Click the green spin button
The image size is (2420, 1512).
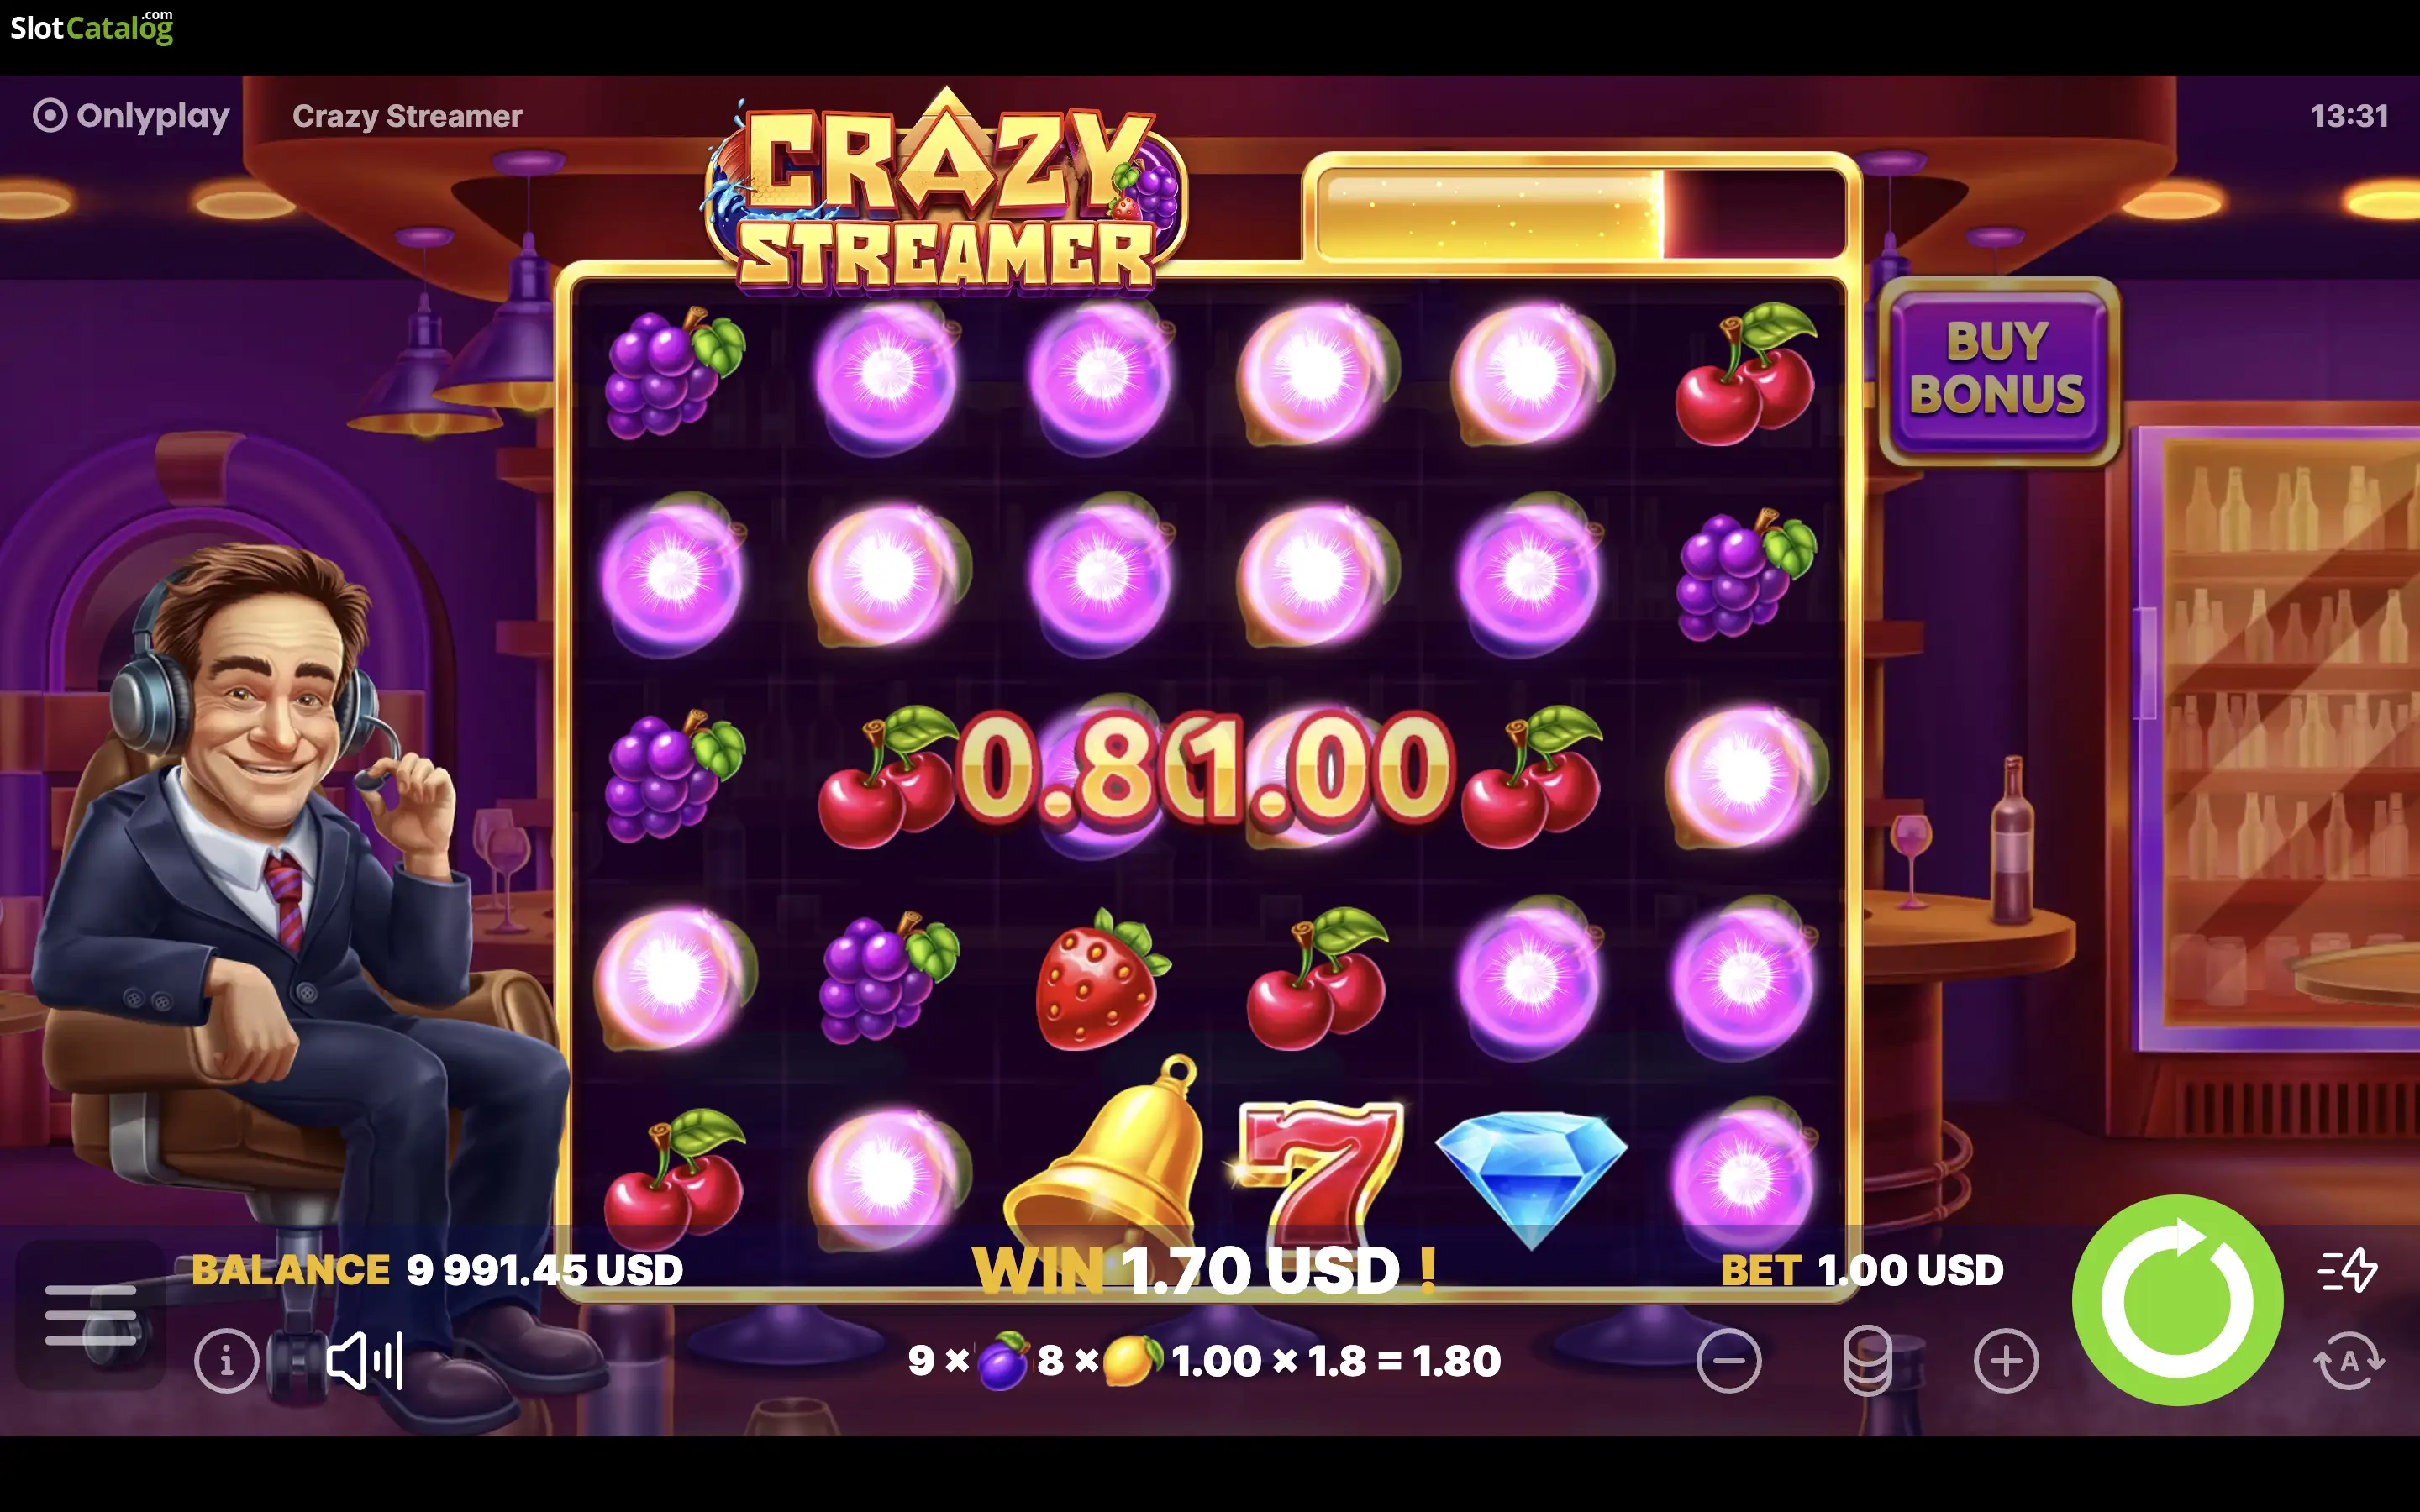2177,1299
